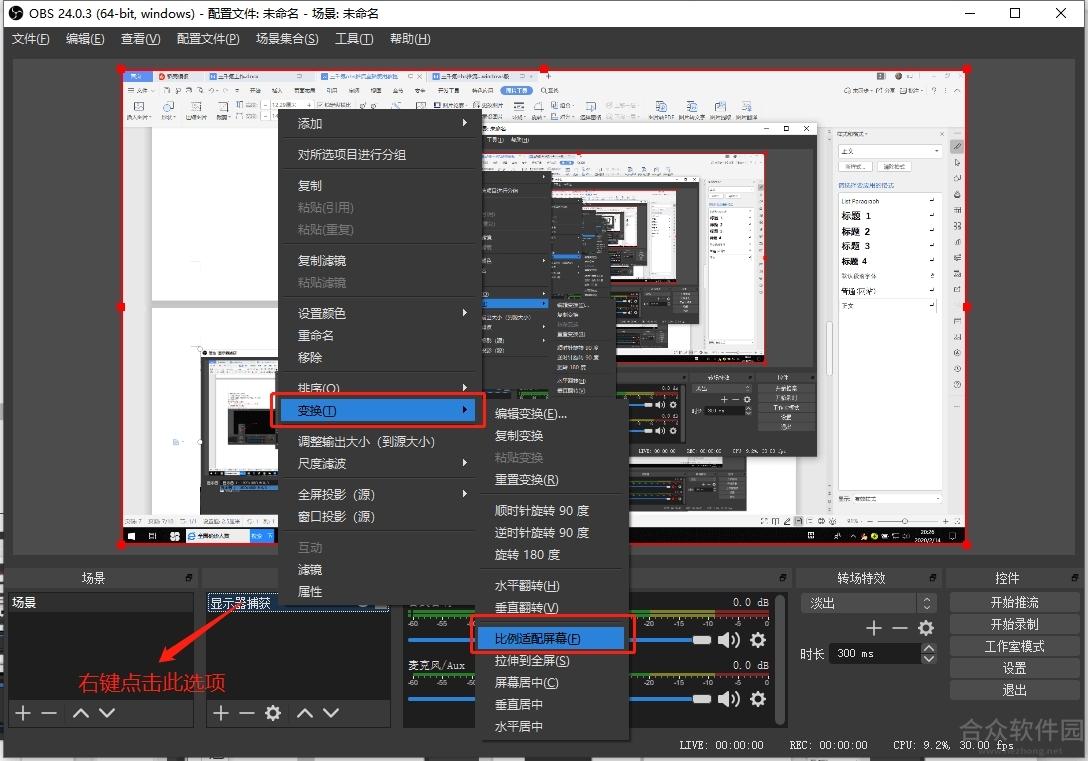Float the 场景 dock using its header icon

189,578
